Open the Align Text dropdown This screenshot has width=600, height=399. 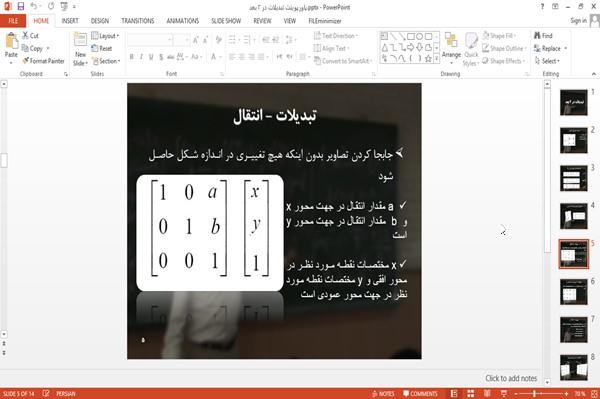point(331,48)
